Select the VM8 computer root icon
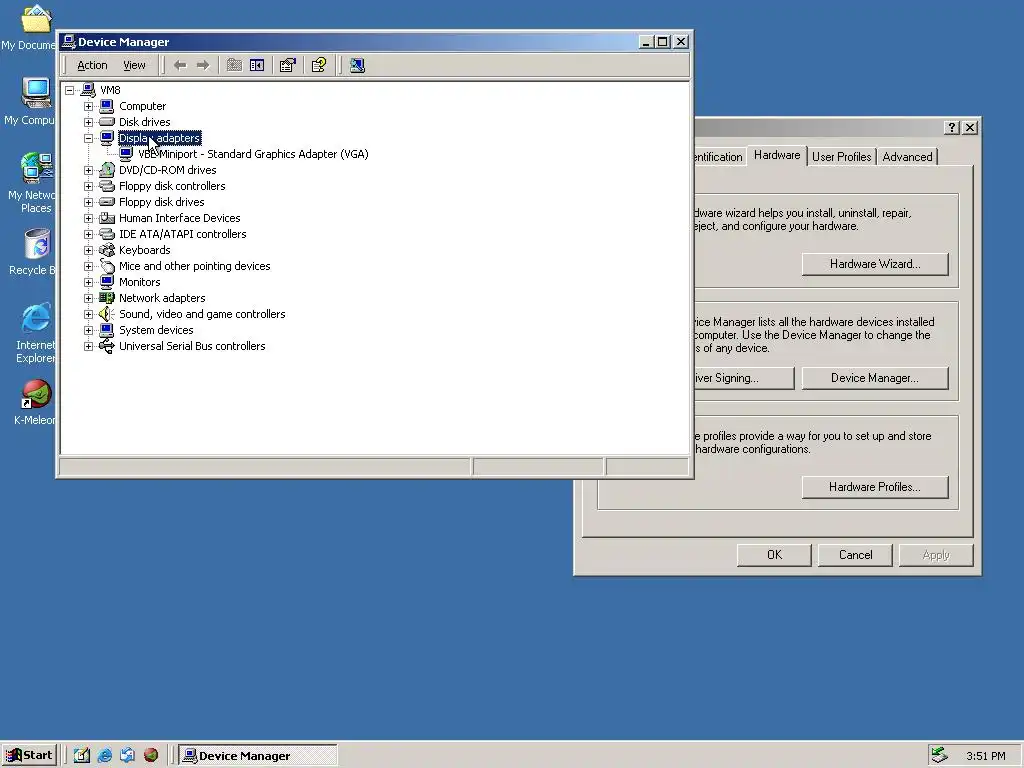The image size is (1024, 768). (x=88, y=90)
